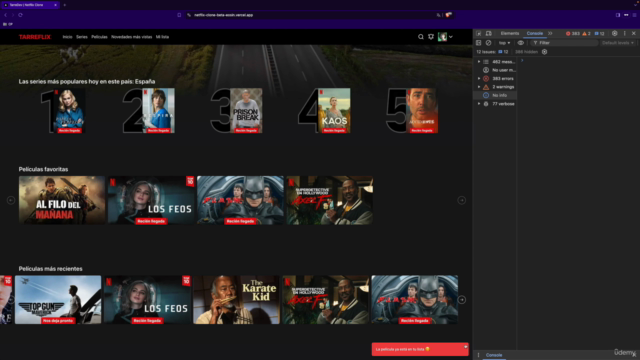Open Los Feos card in Películas favoritas
The width and height of the screenshot is (640, 360).
coord(151,200)
